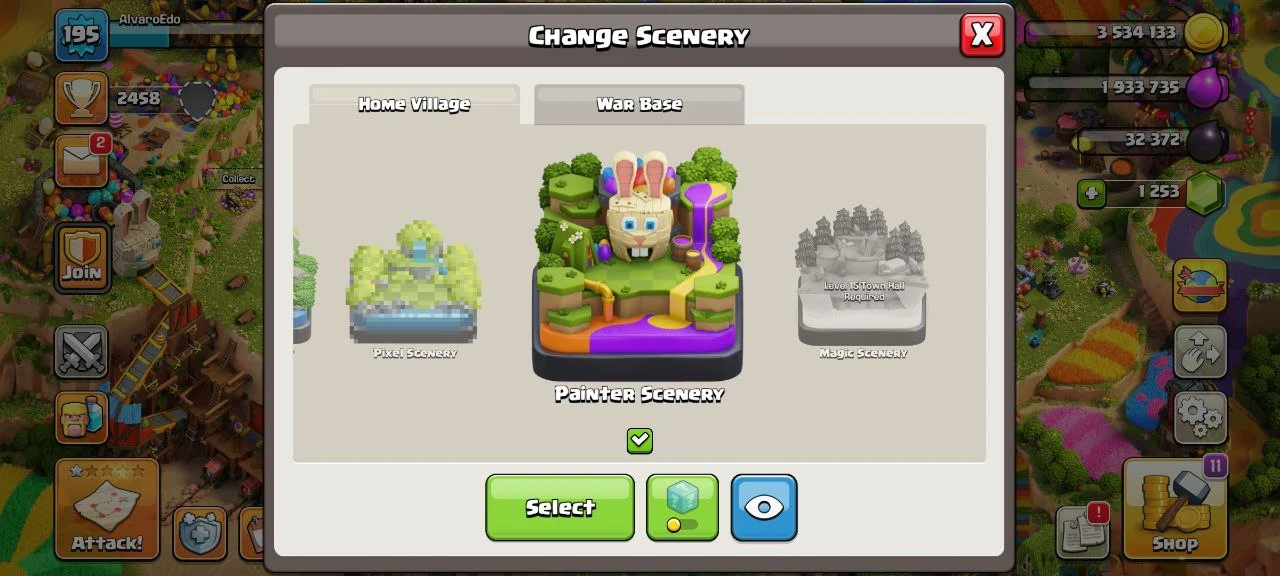The width and height of the screenshot is (1280, 576).
Task: Open the Shop with hammer icon
Action: 1175,509
